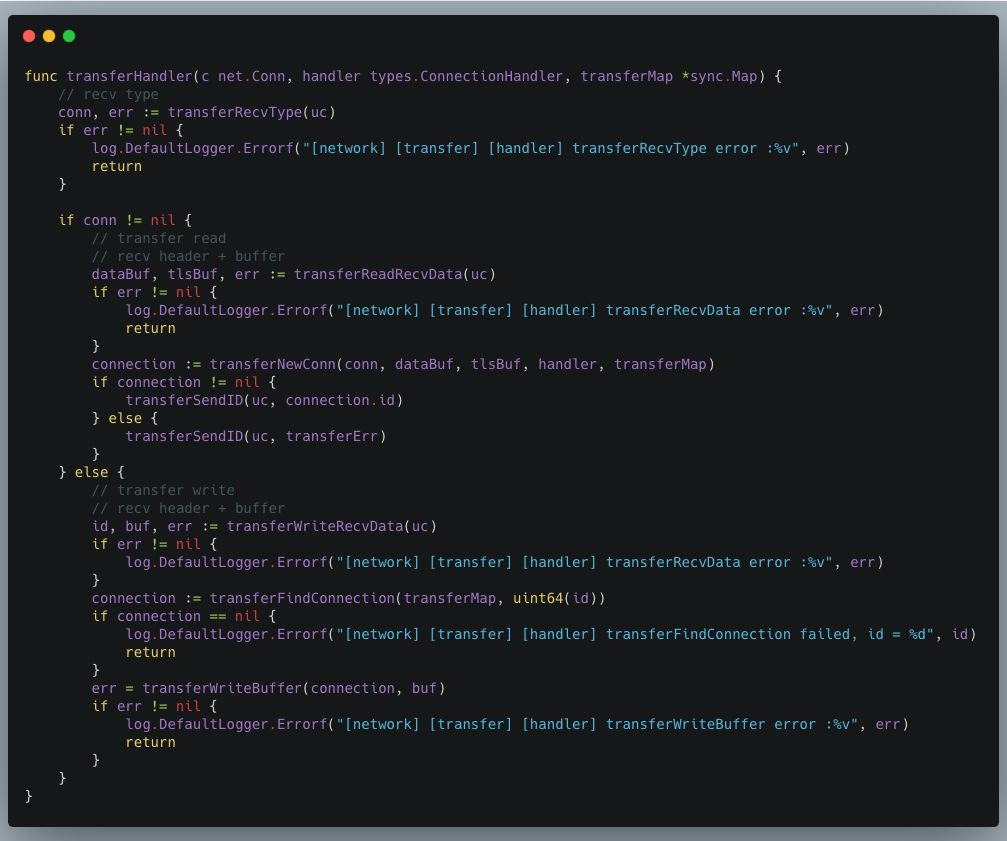
Task: Click the types.ConnectionHandler parameter type
Action: click(x=466, y=76)
